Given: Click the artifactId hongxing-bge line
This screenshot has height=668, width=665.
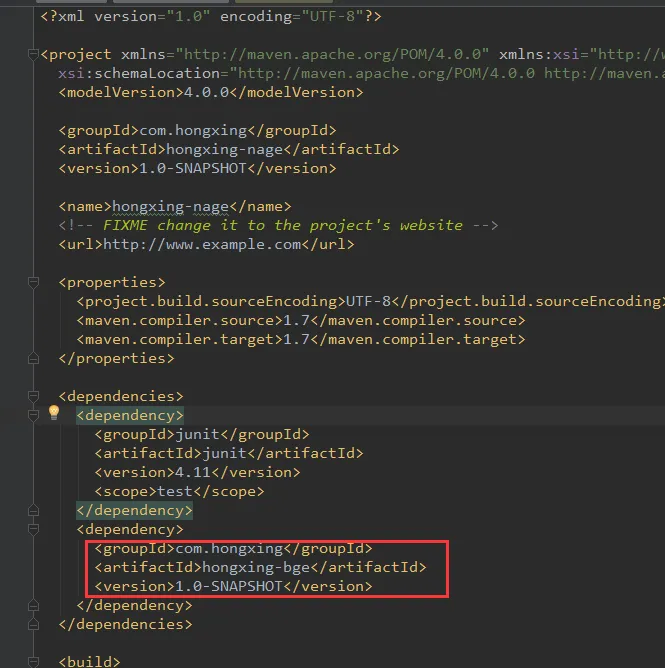Looking at the screenshot, I should tap(260, 567).
